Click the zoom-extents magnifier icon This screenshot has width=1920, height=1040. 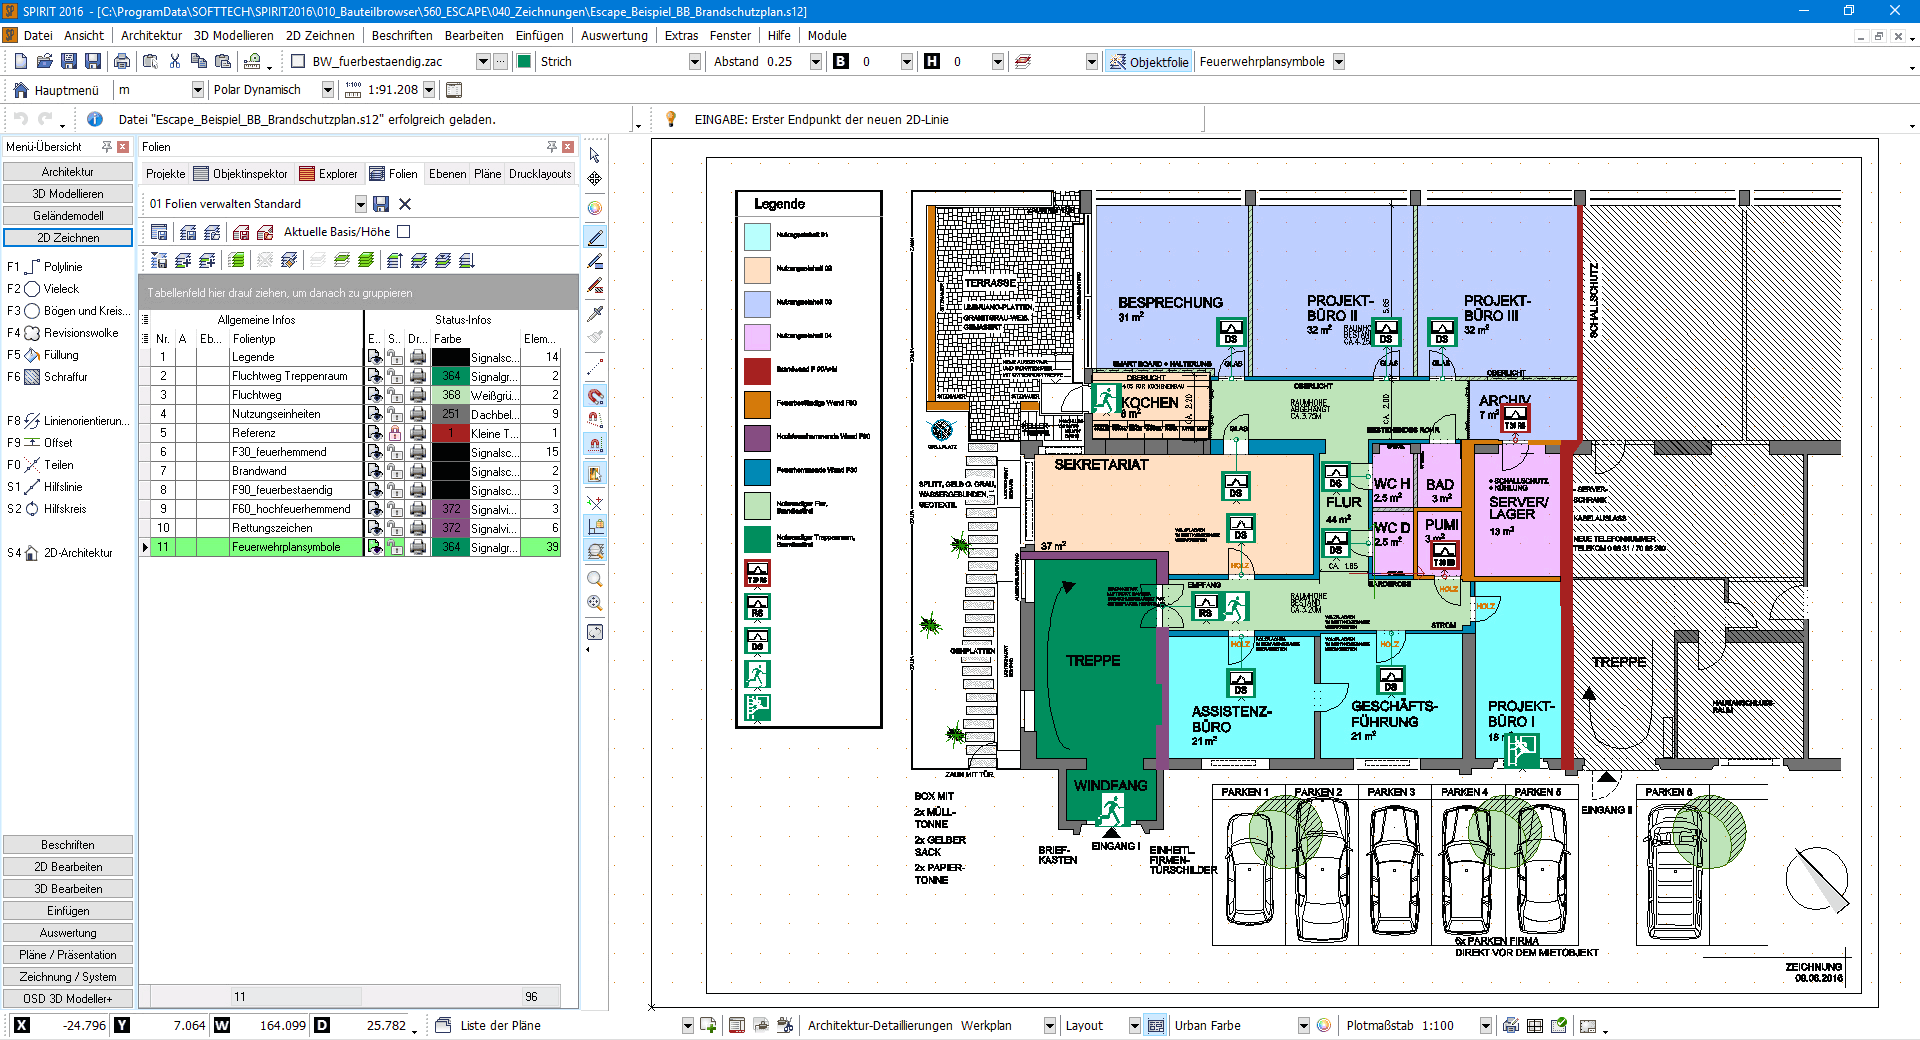click(595, 603)
